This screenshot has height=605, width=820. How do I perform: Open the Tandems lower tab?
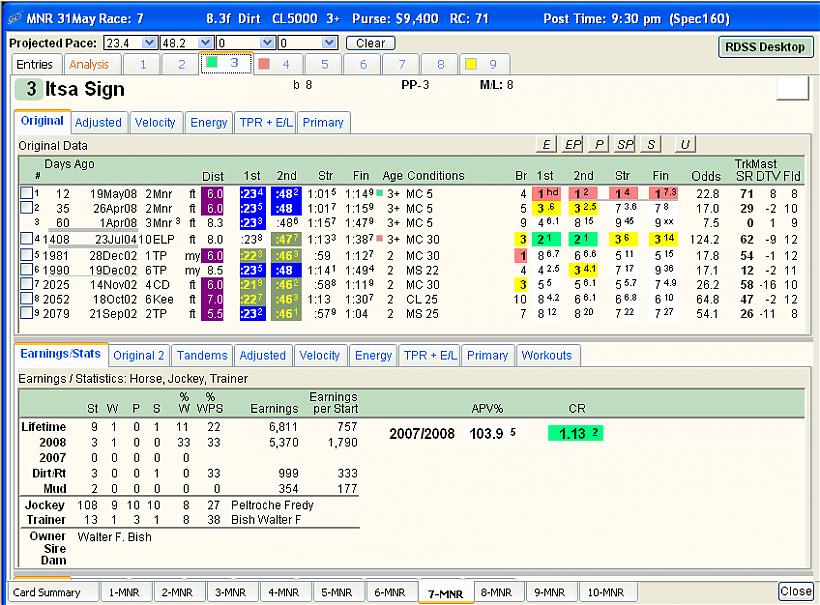(x=202, y=356)
